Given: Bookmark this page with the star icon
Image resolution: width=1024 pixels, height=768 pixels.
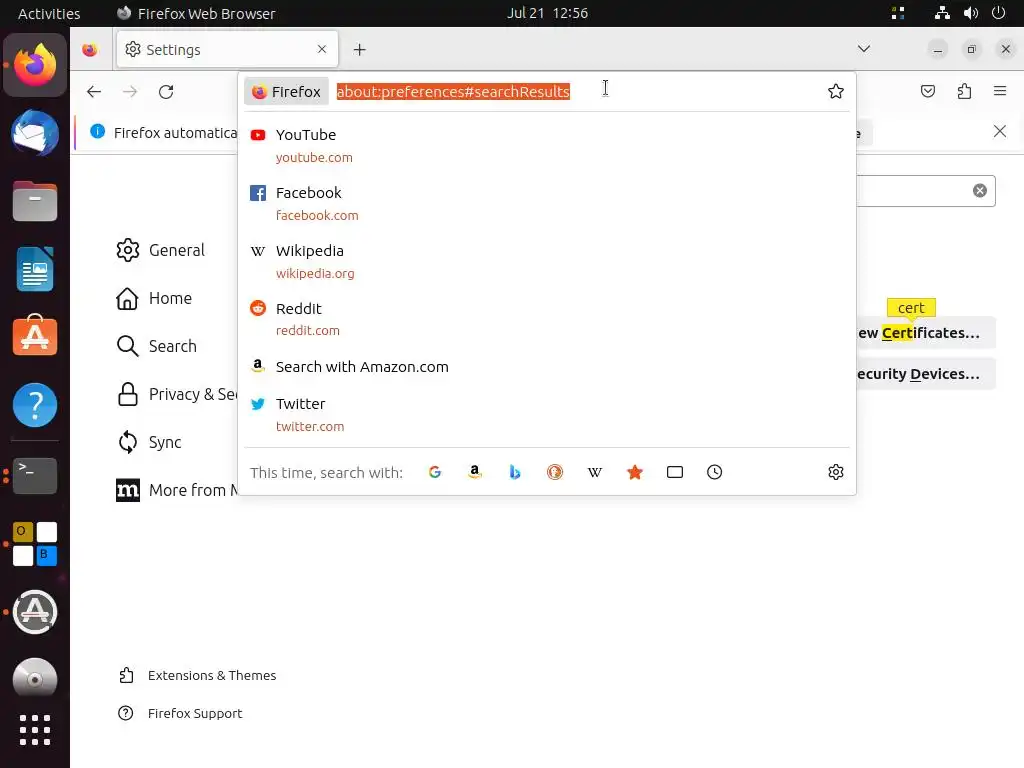Looking at the screenshot, I should point(836,91).
